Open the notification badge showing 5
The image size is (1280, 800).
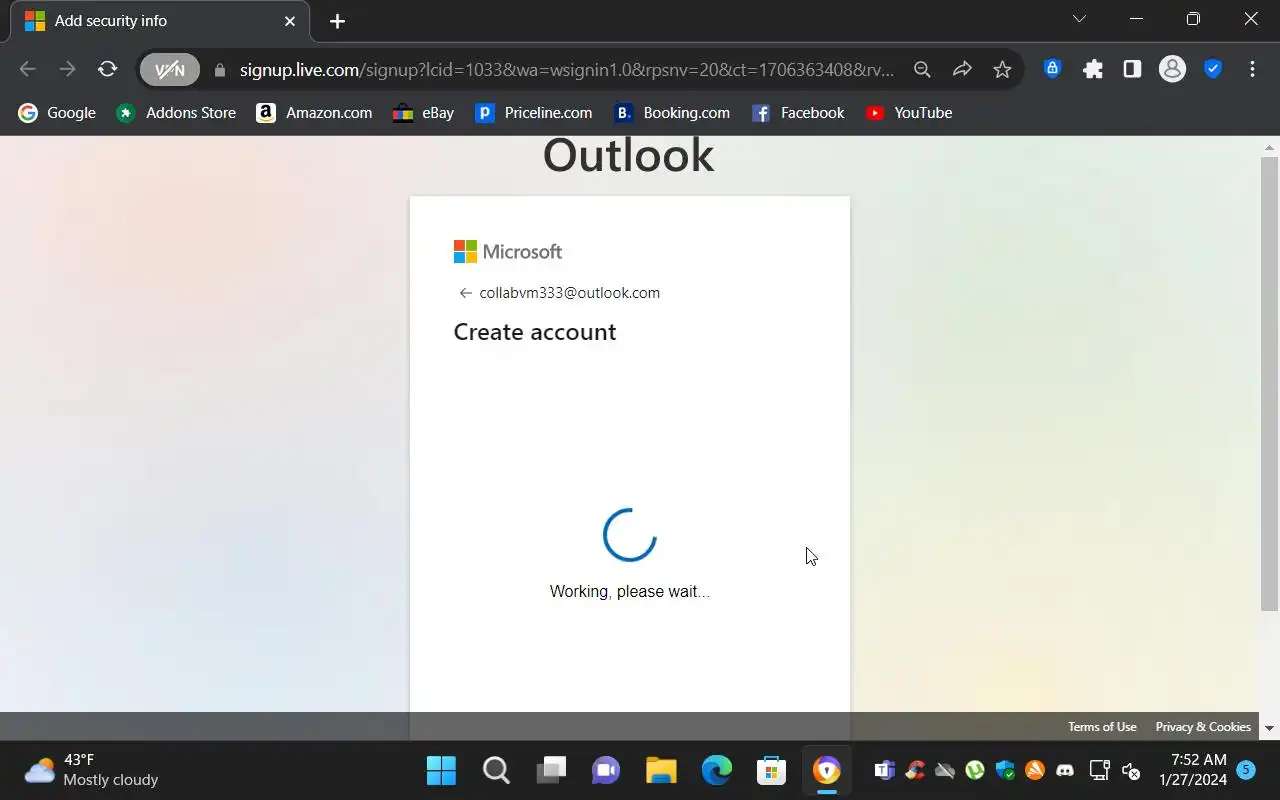(1246, 770)
